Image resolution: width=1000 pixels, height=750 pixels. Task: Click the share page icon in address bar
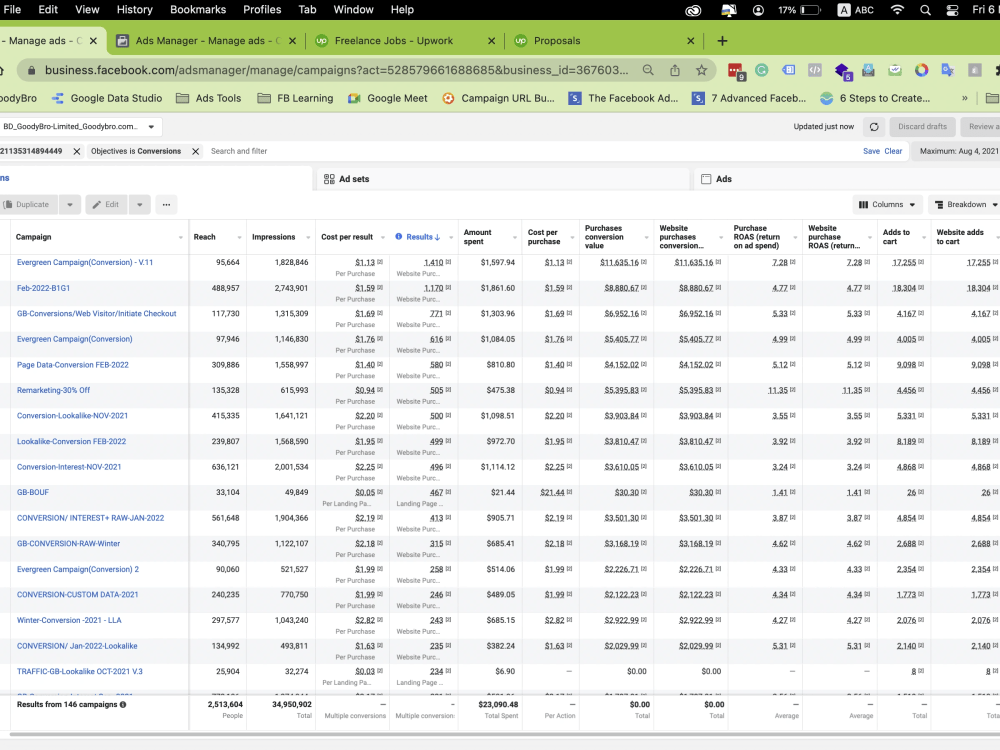coord(675,70)
